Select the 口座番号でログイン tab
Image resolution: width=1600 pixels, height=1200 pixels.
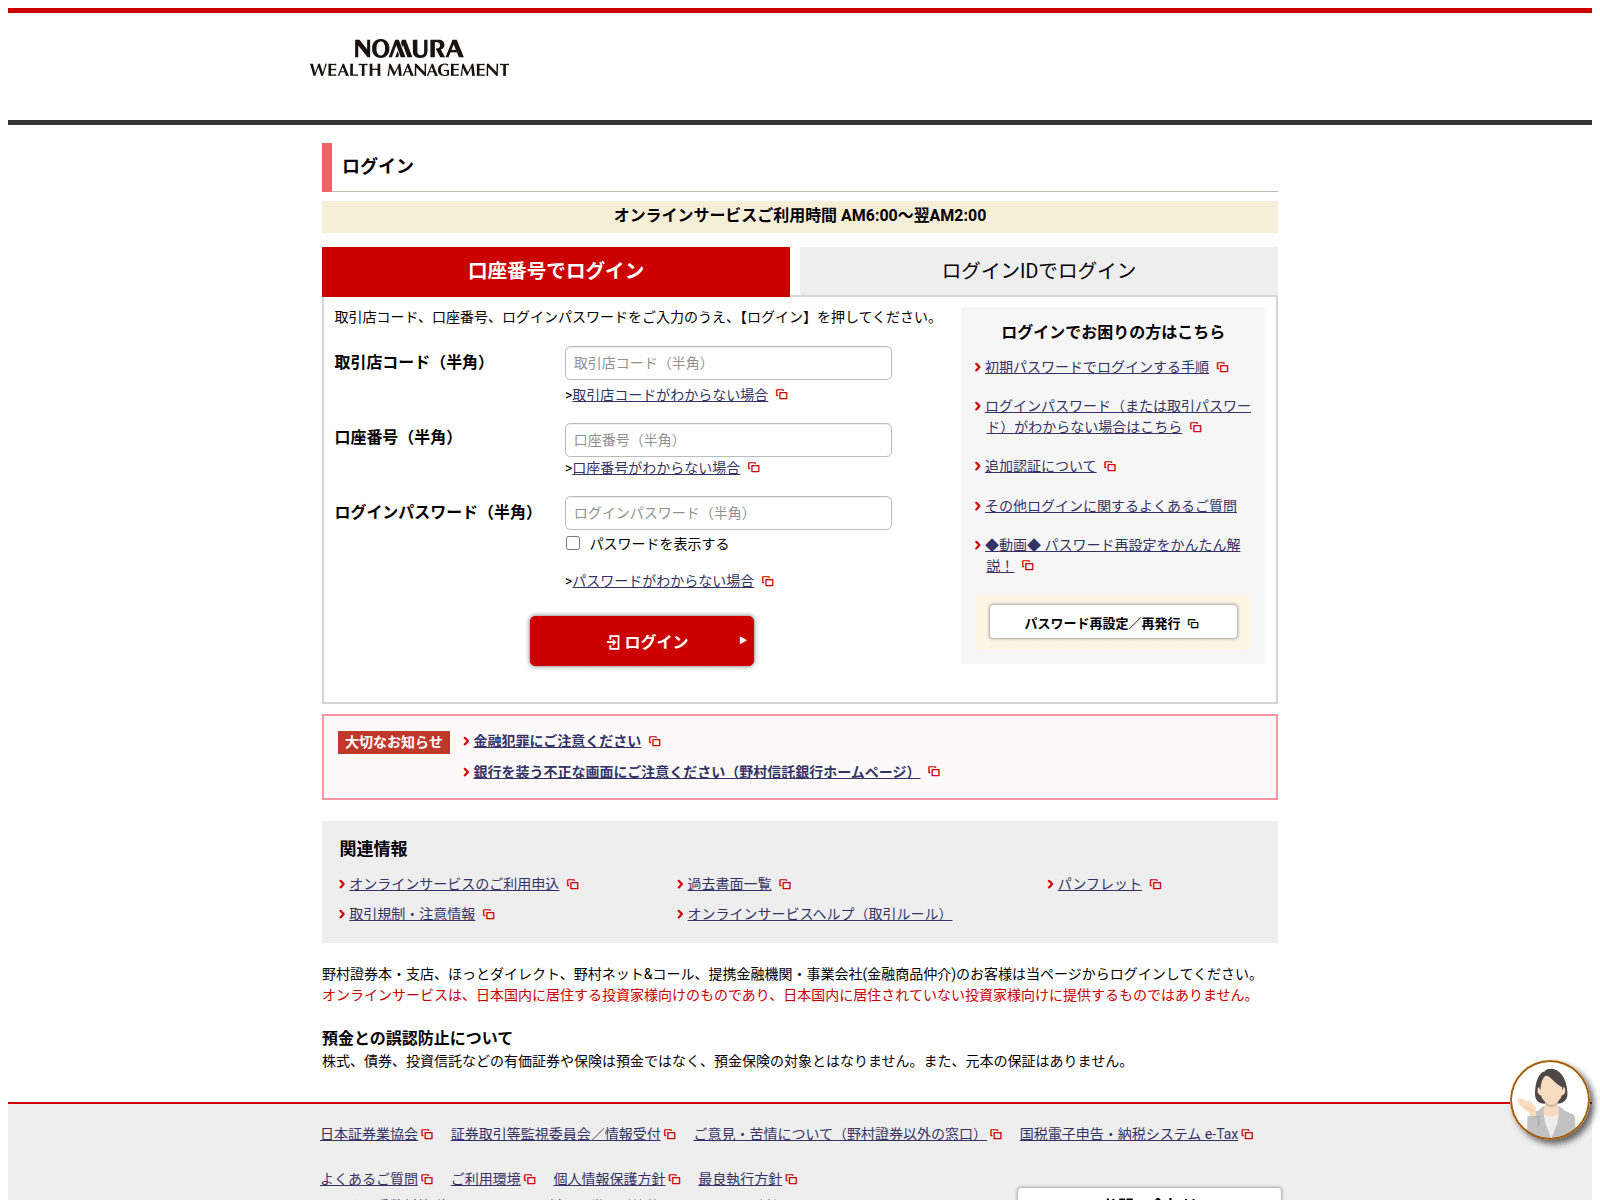pyautogui.click(x=556, y=271)
